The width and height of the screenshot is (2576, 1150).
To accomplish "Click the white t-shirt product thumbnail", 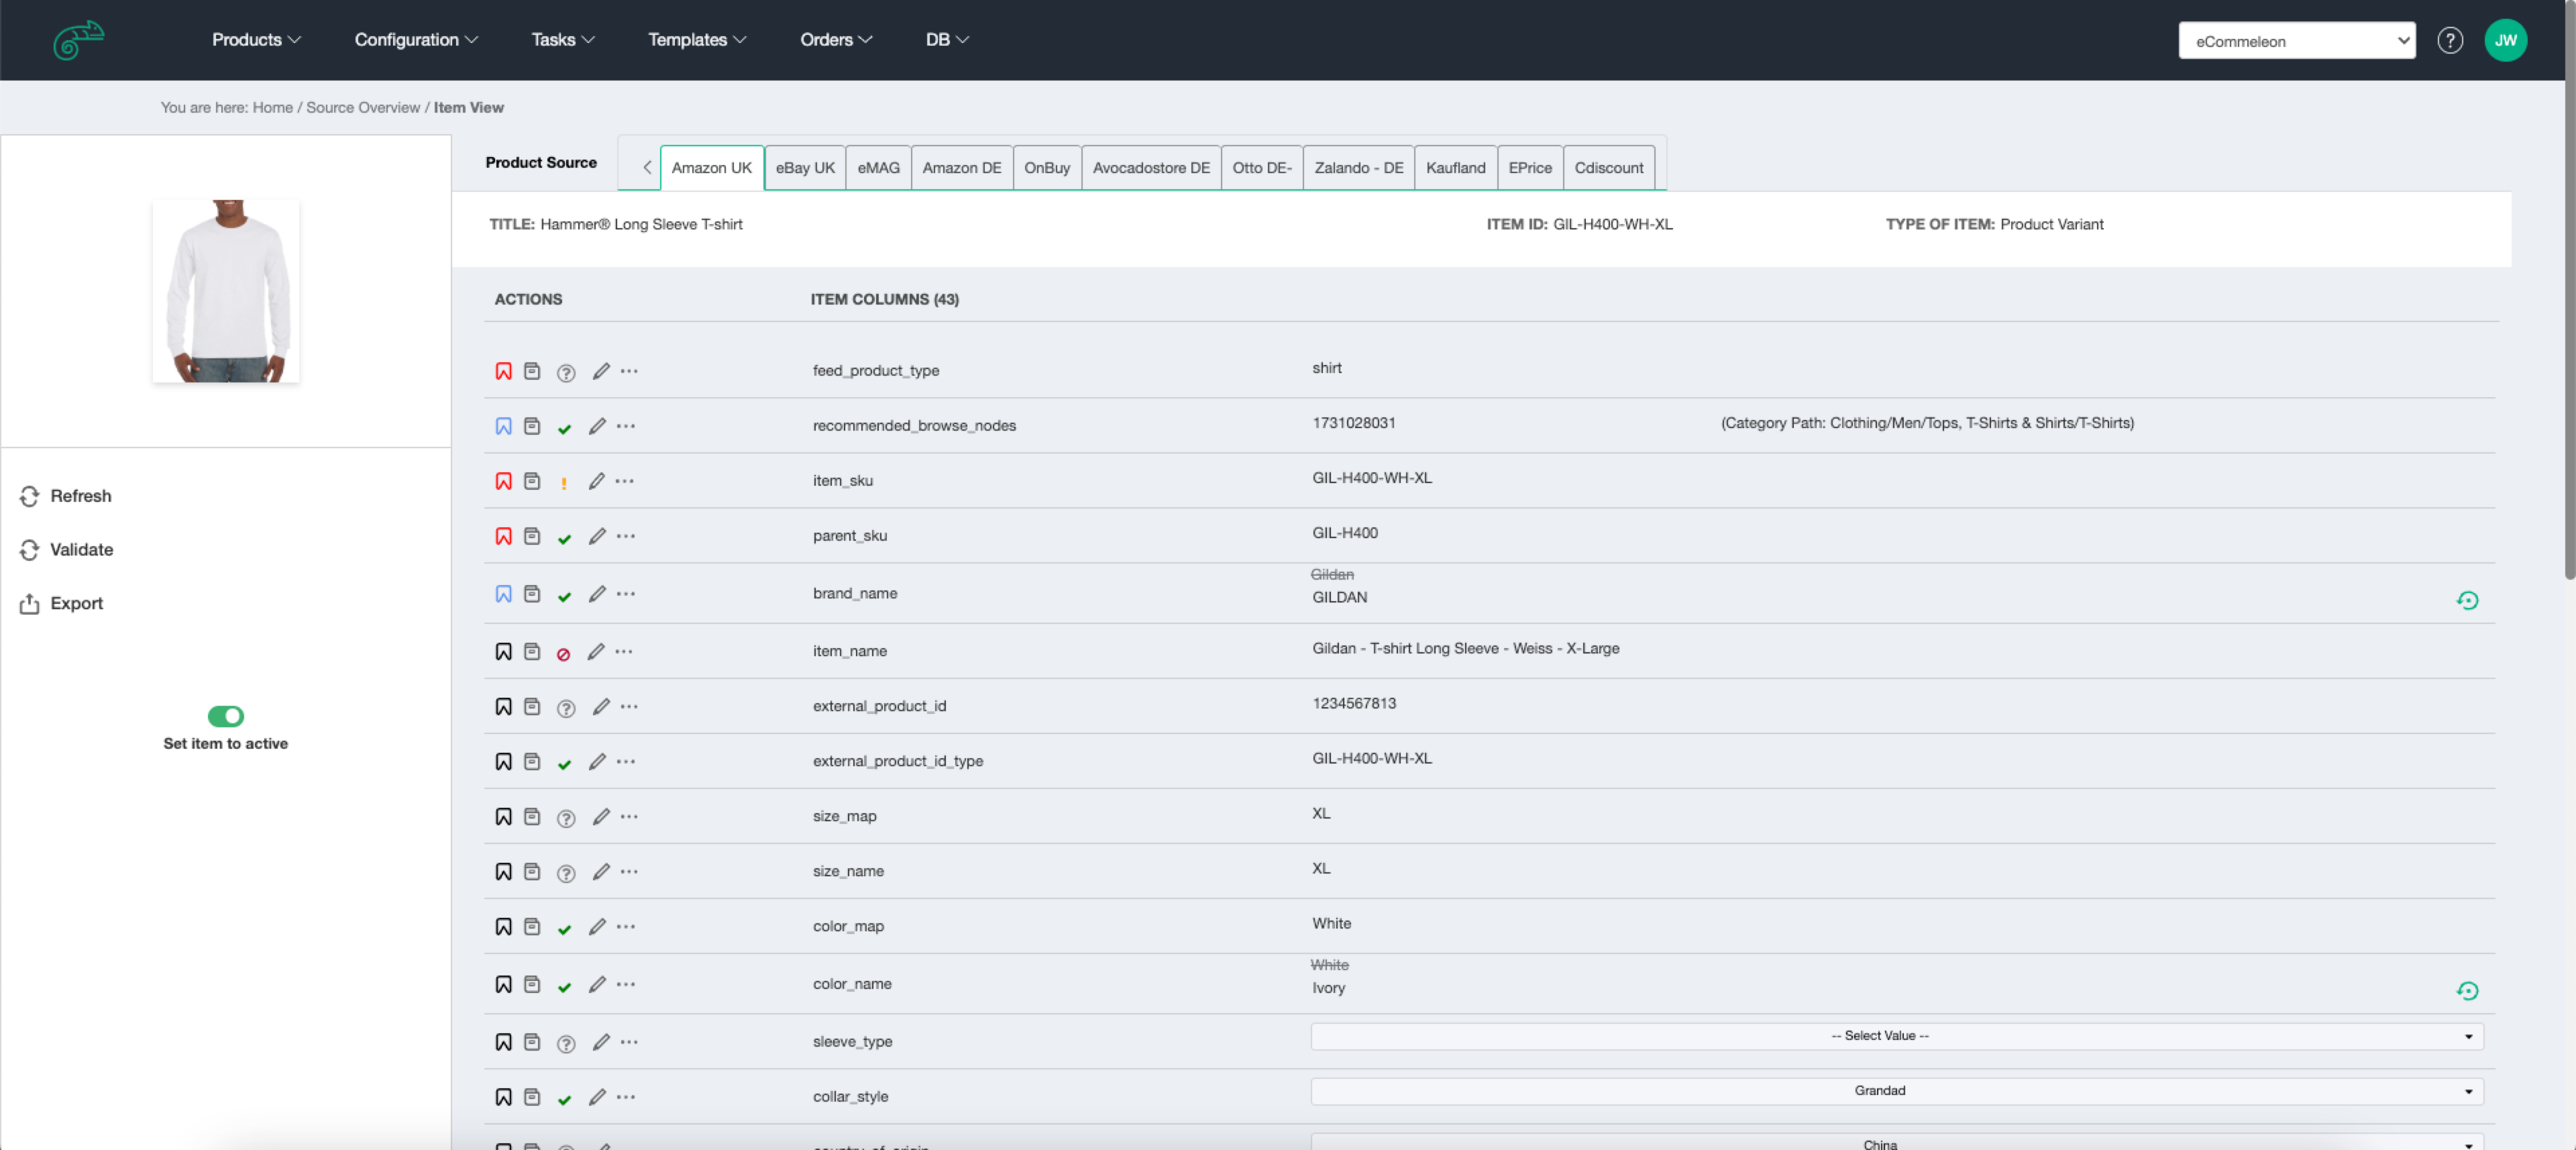I will pyautogui.click(x=225, y=291).
